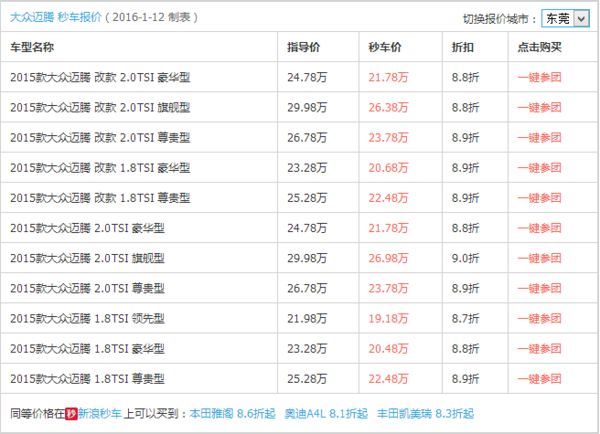Click 一键参团 for 改款 2.0TSI 豪华型
This screenshot has width=600, height=434.
[539, 77]
